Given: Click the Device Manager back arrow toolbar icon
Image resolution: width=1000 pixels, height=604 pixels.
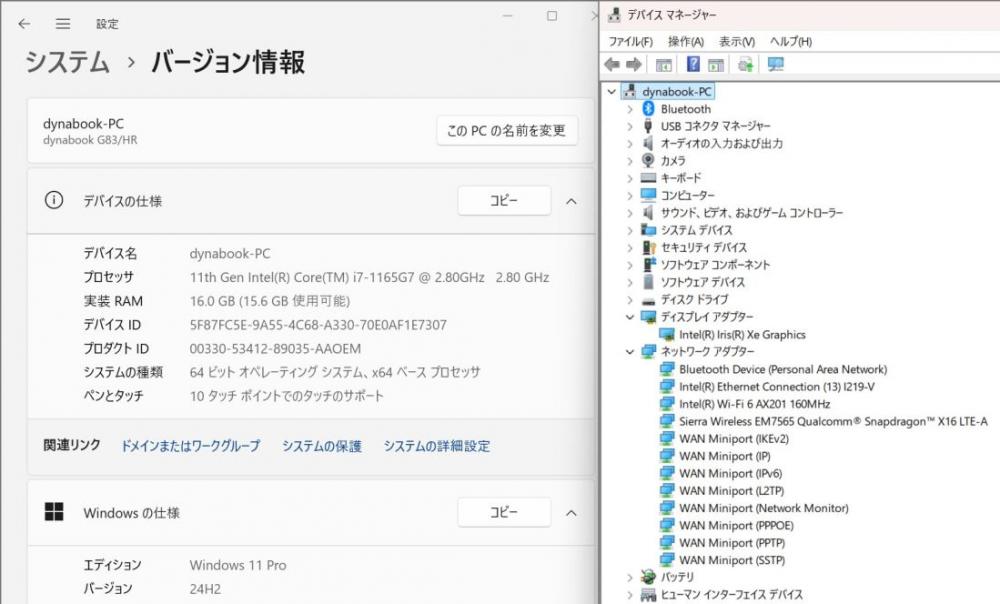Looking at the screenshot, I should point(612,64).
